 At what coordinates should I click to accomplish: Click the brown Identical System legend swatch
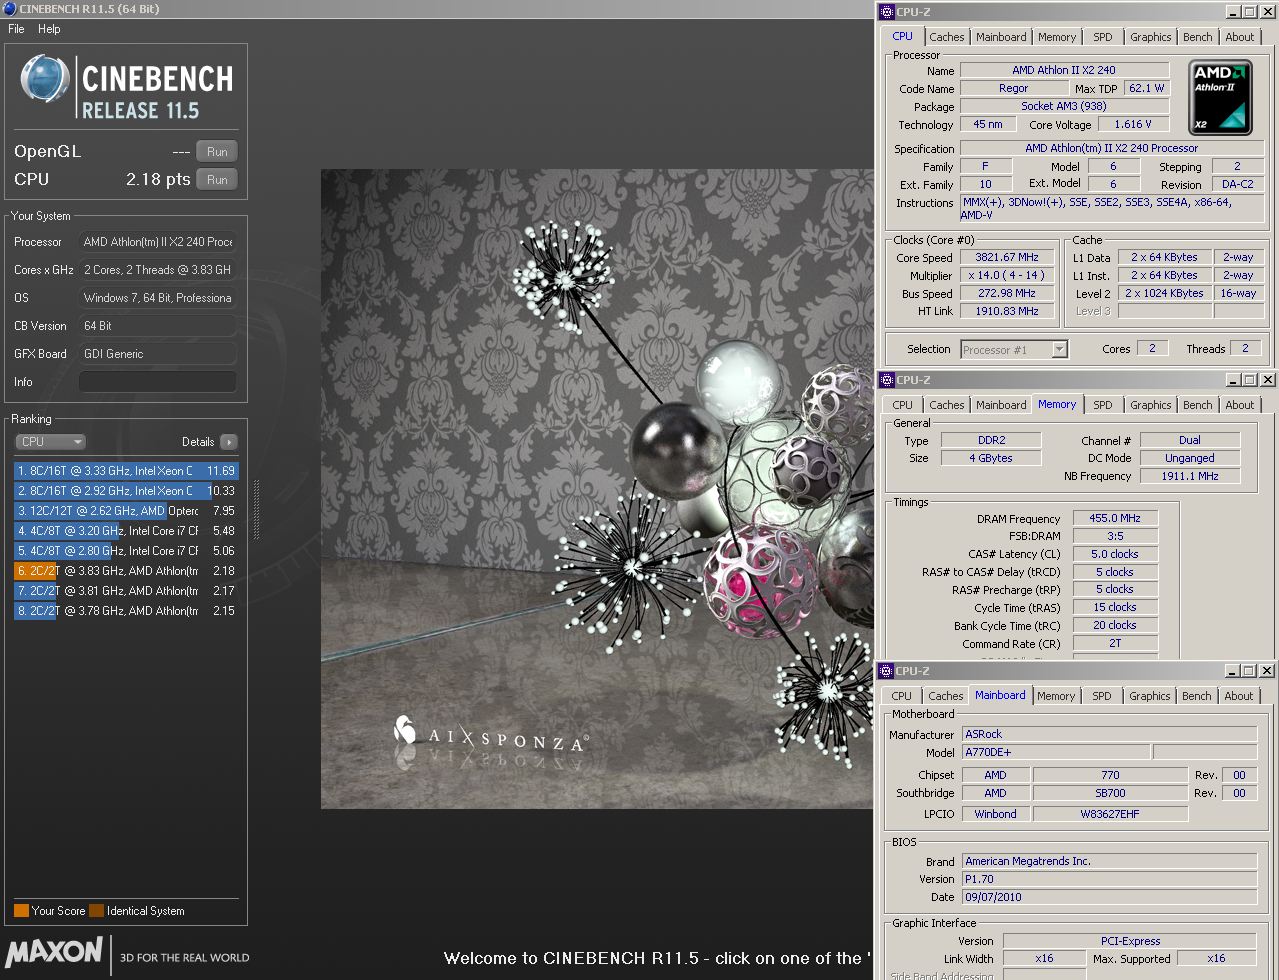point(96,911)
